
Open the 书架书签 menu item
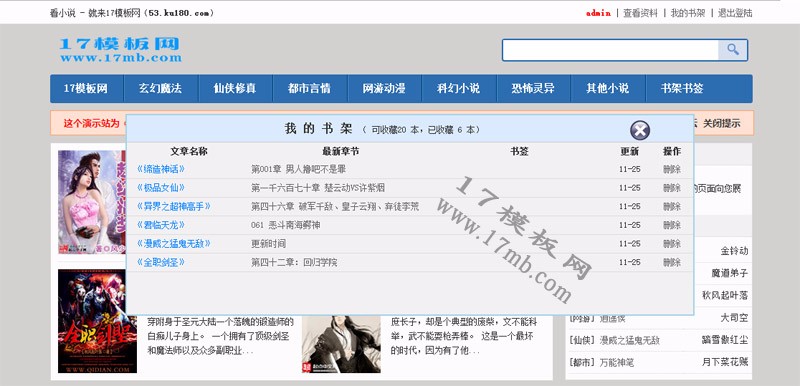[682, 89]
